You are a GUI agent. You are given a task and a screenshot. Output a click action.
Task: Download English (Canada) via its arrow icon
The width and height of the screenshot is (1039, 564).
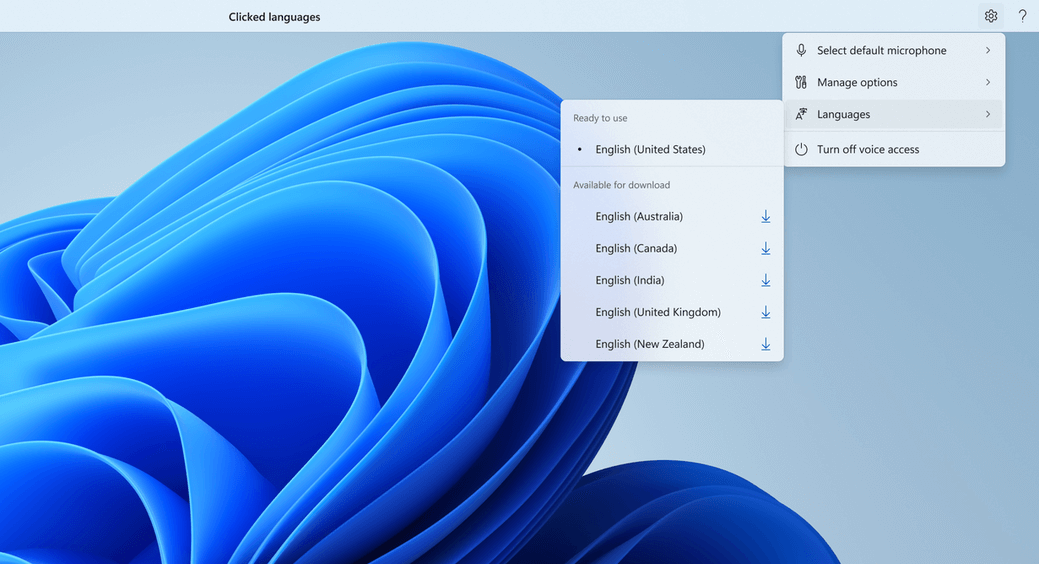[x=765, y=249]
